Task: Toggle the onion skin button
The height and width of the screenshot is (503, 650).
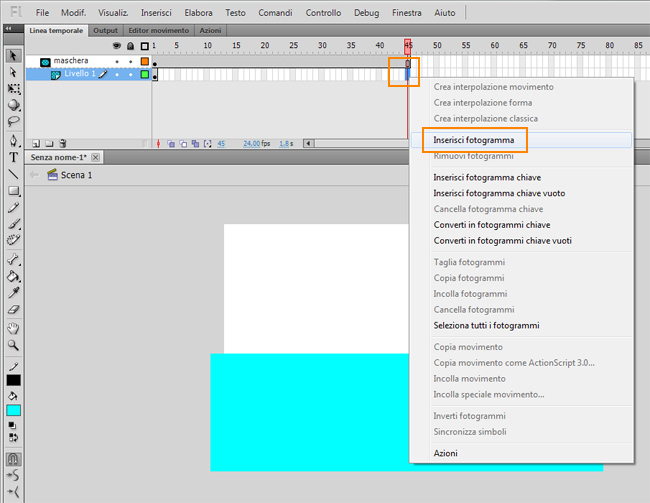Action: [171, 144]
